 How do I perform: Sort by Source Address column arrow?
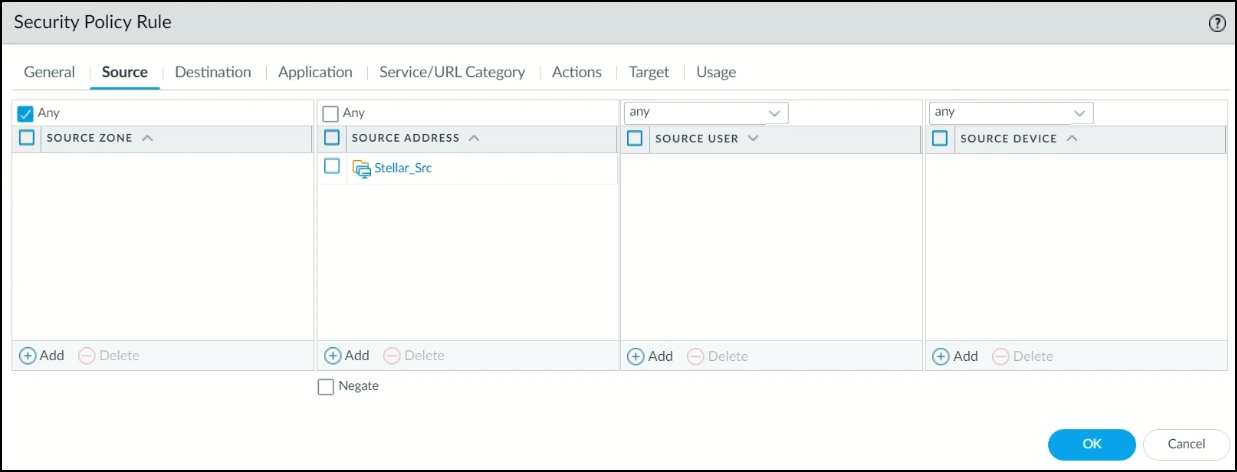(474, 138)
